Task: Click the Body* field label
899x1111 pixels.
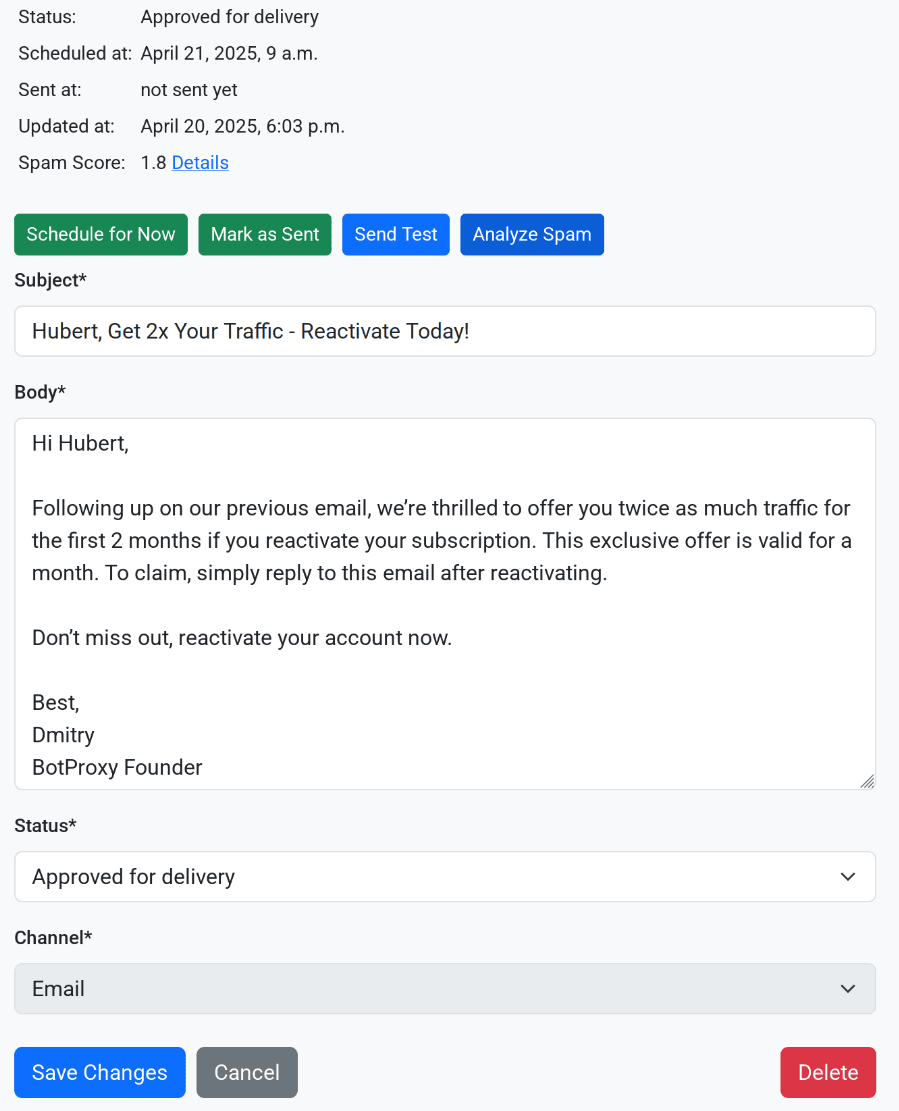Action: tap(40, 393)
